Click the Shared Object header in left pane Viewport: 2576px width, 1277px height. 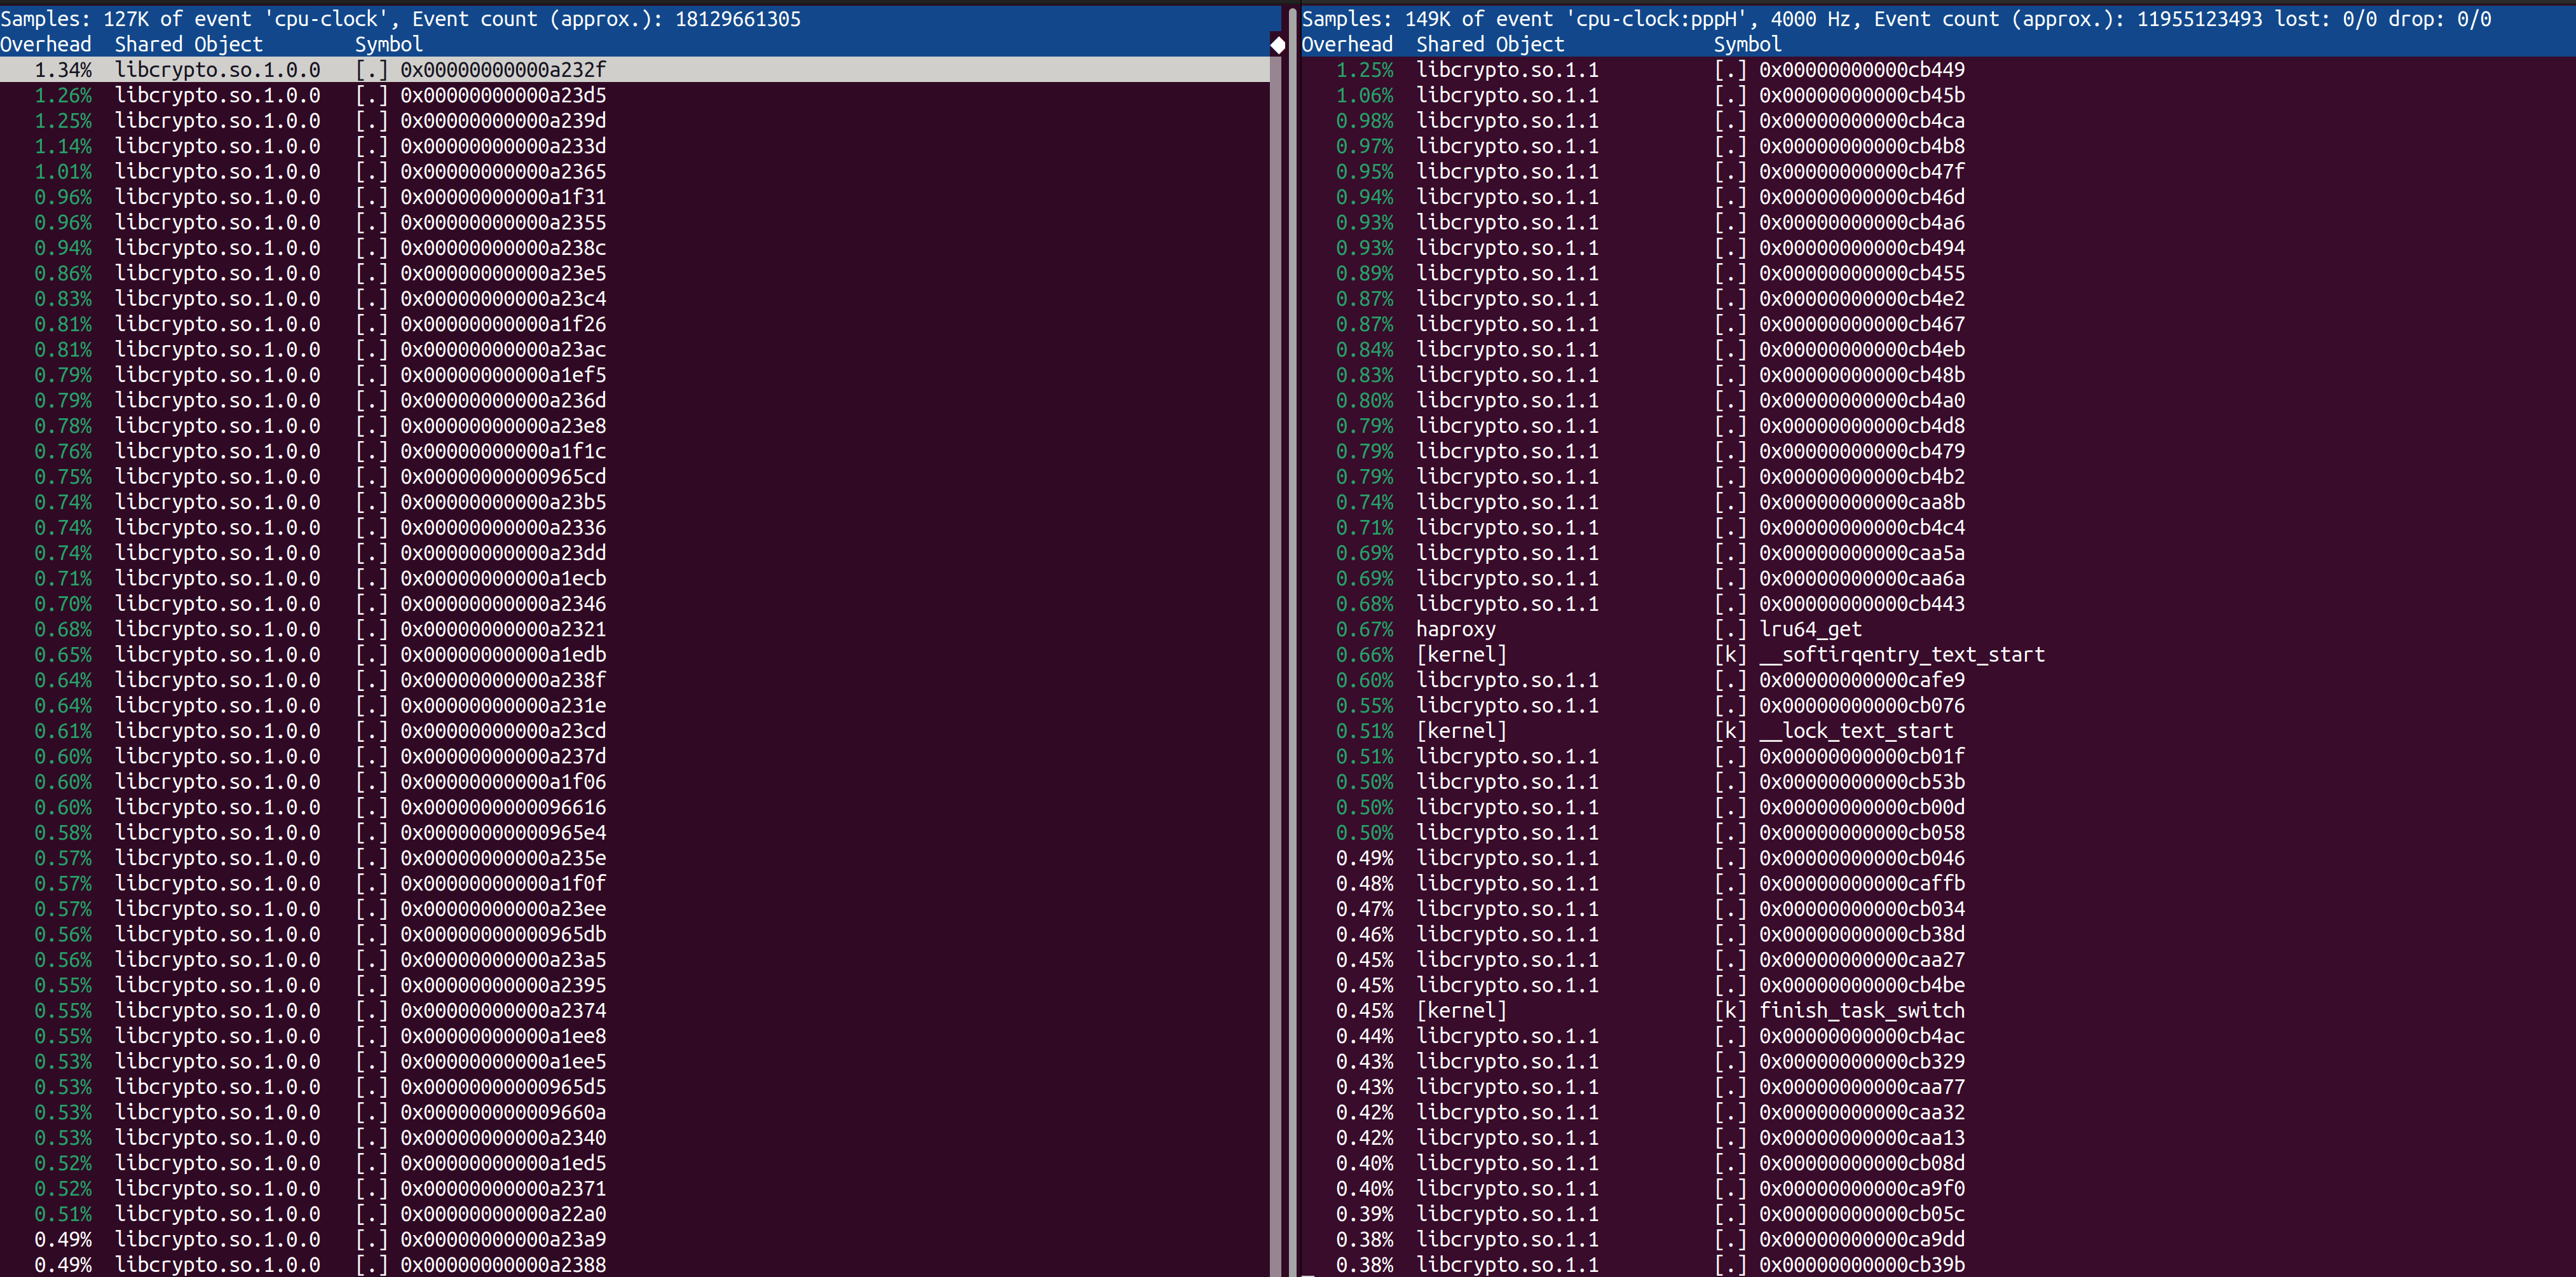coord(189,44)
